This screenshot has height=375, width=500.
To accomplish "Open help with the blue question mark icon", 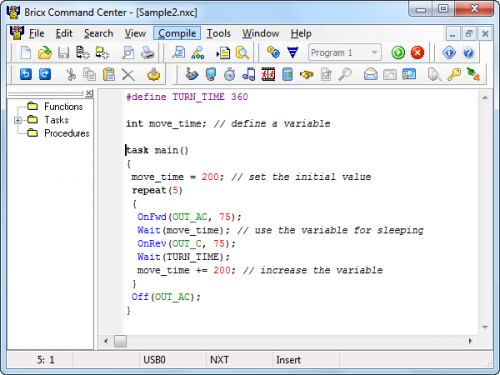I will pyautogui.click(x=468, y=52).
